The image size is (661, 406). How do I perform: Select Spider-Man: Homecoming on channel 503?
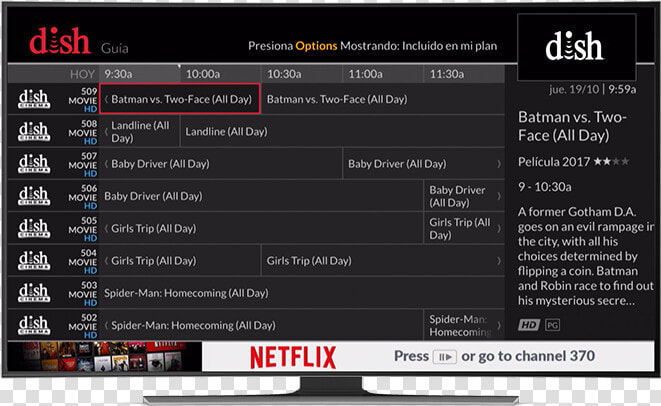(x=302, y=293)
